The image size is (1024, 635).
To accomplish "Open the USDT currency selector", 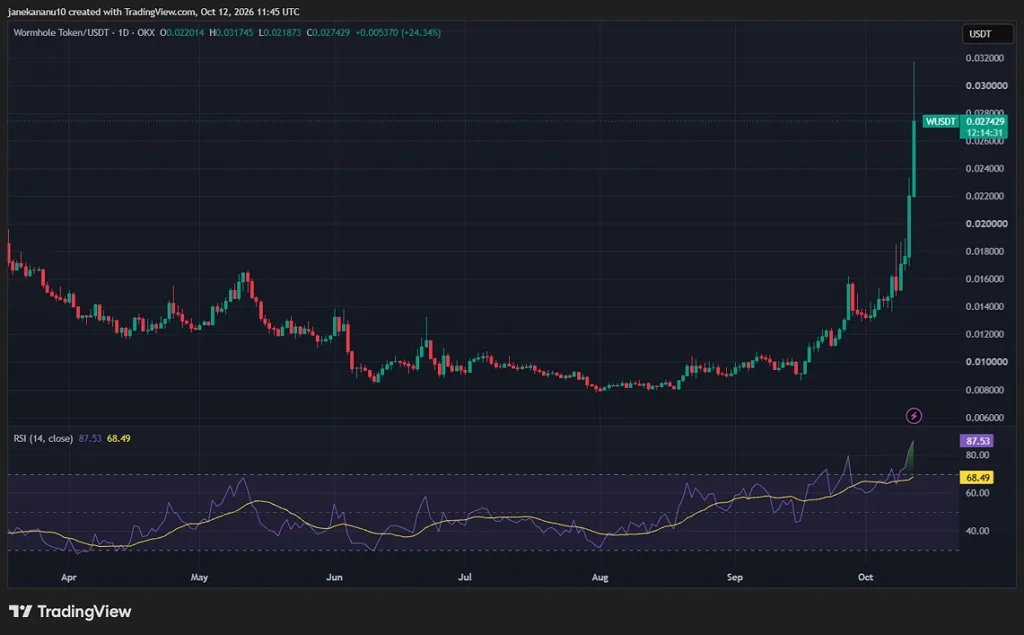I will [987, 34].
